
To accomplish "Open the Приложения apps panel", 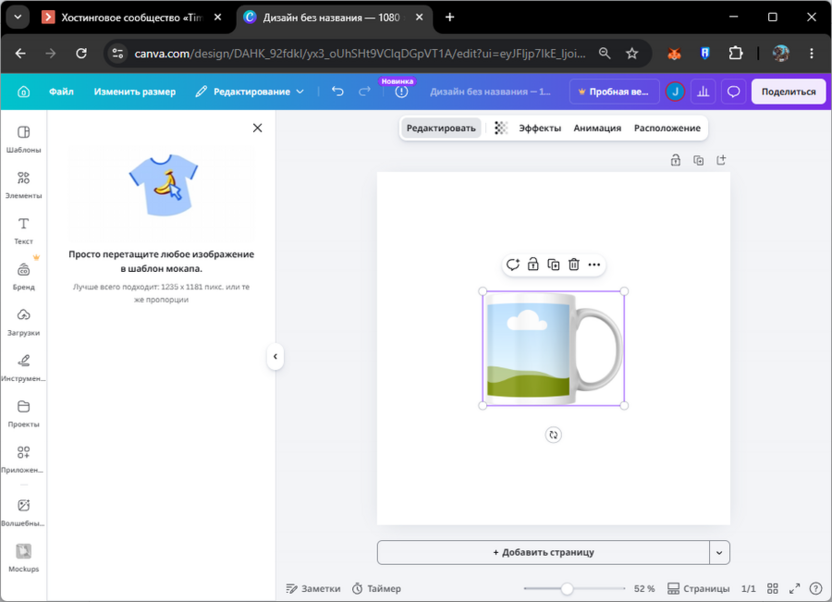I will click(23, 459).
